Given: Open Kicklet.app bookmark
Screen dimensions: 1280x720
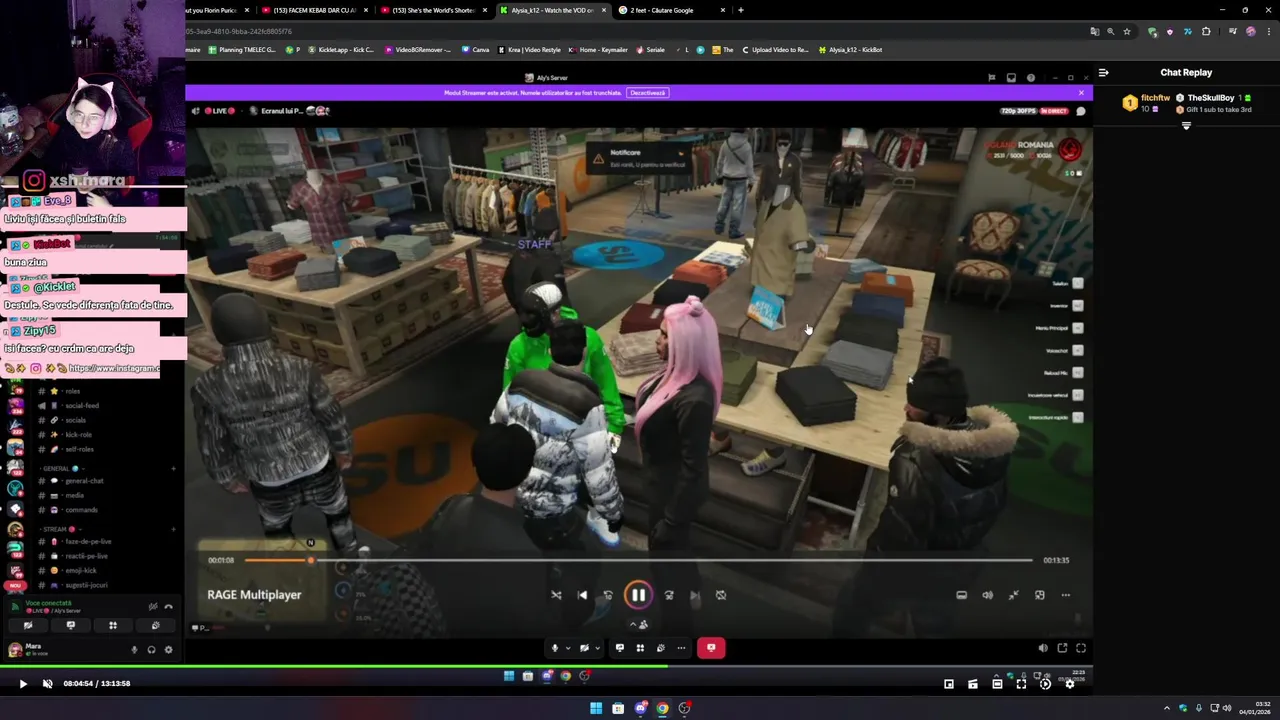Looking at the screenshot, I should tap(341, 49).
